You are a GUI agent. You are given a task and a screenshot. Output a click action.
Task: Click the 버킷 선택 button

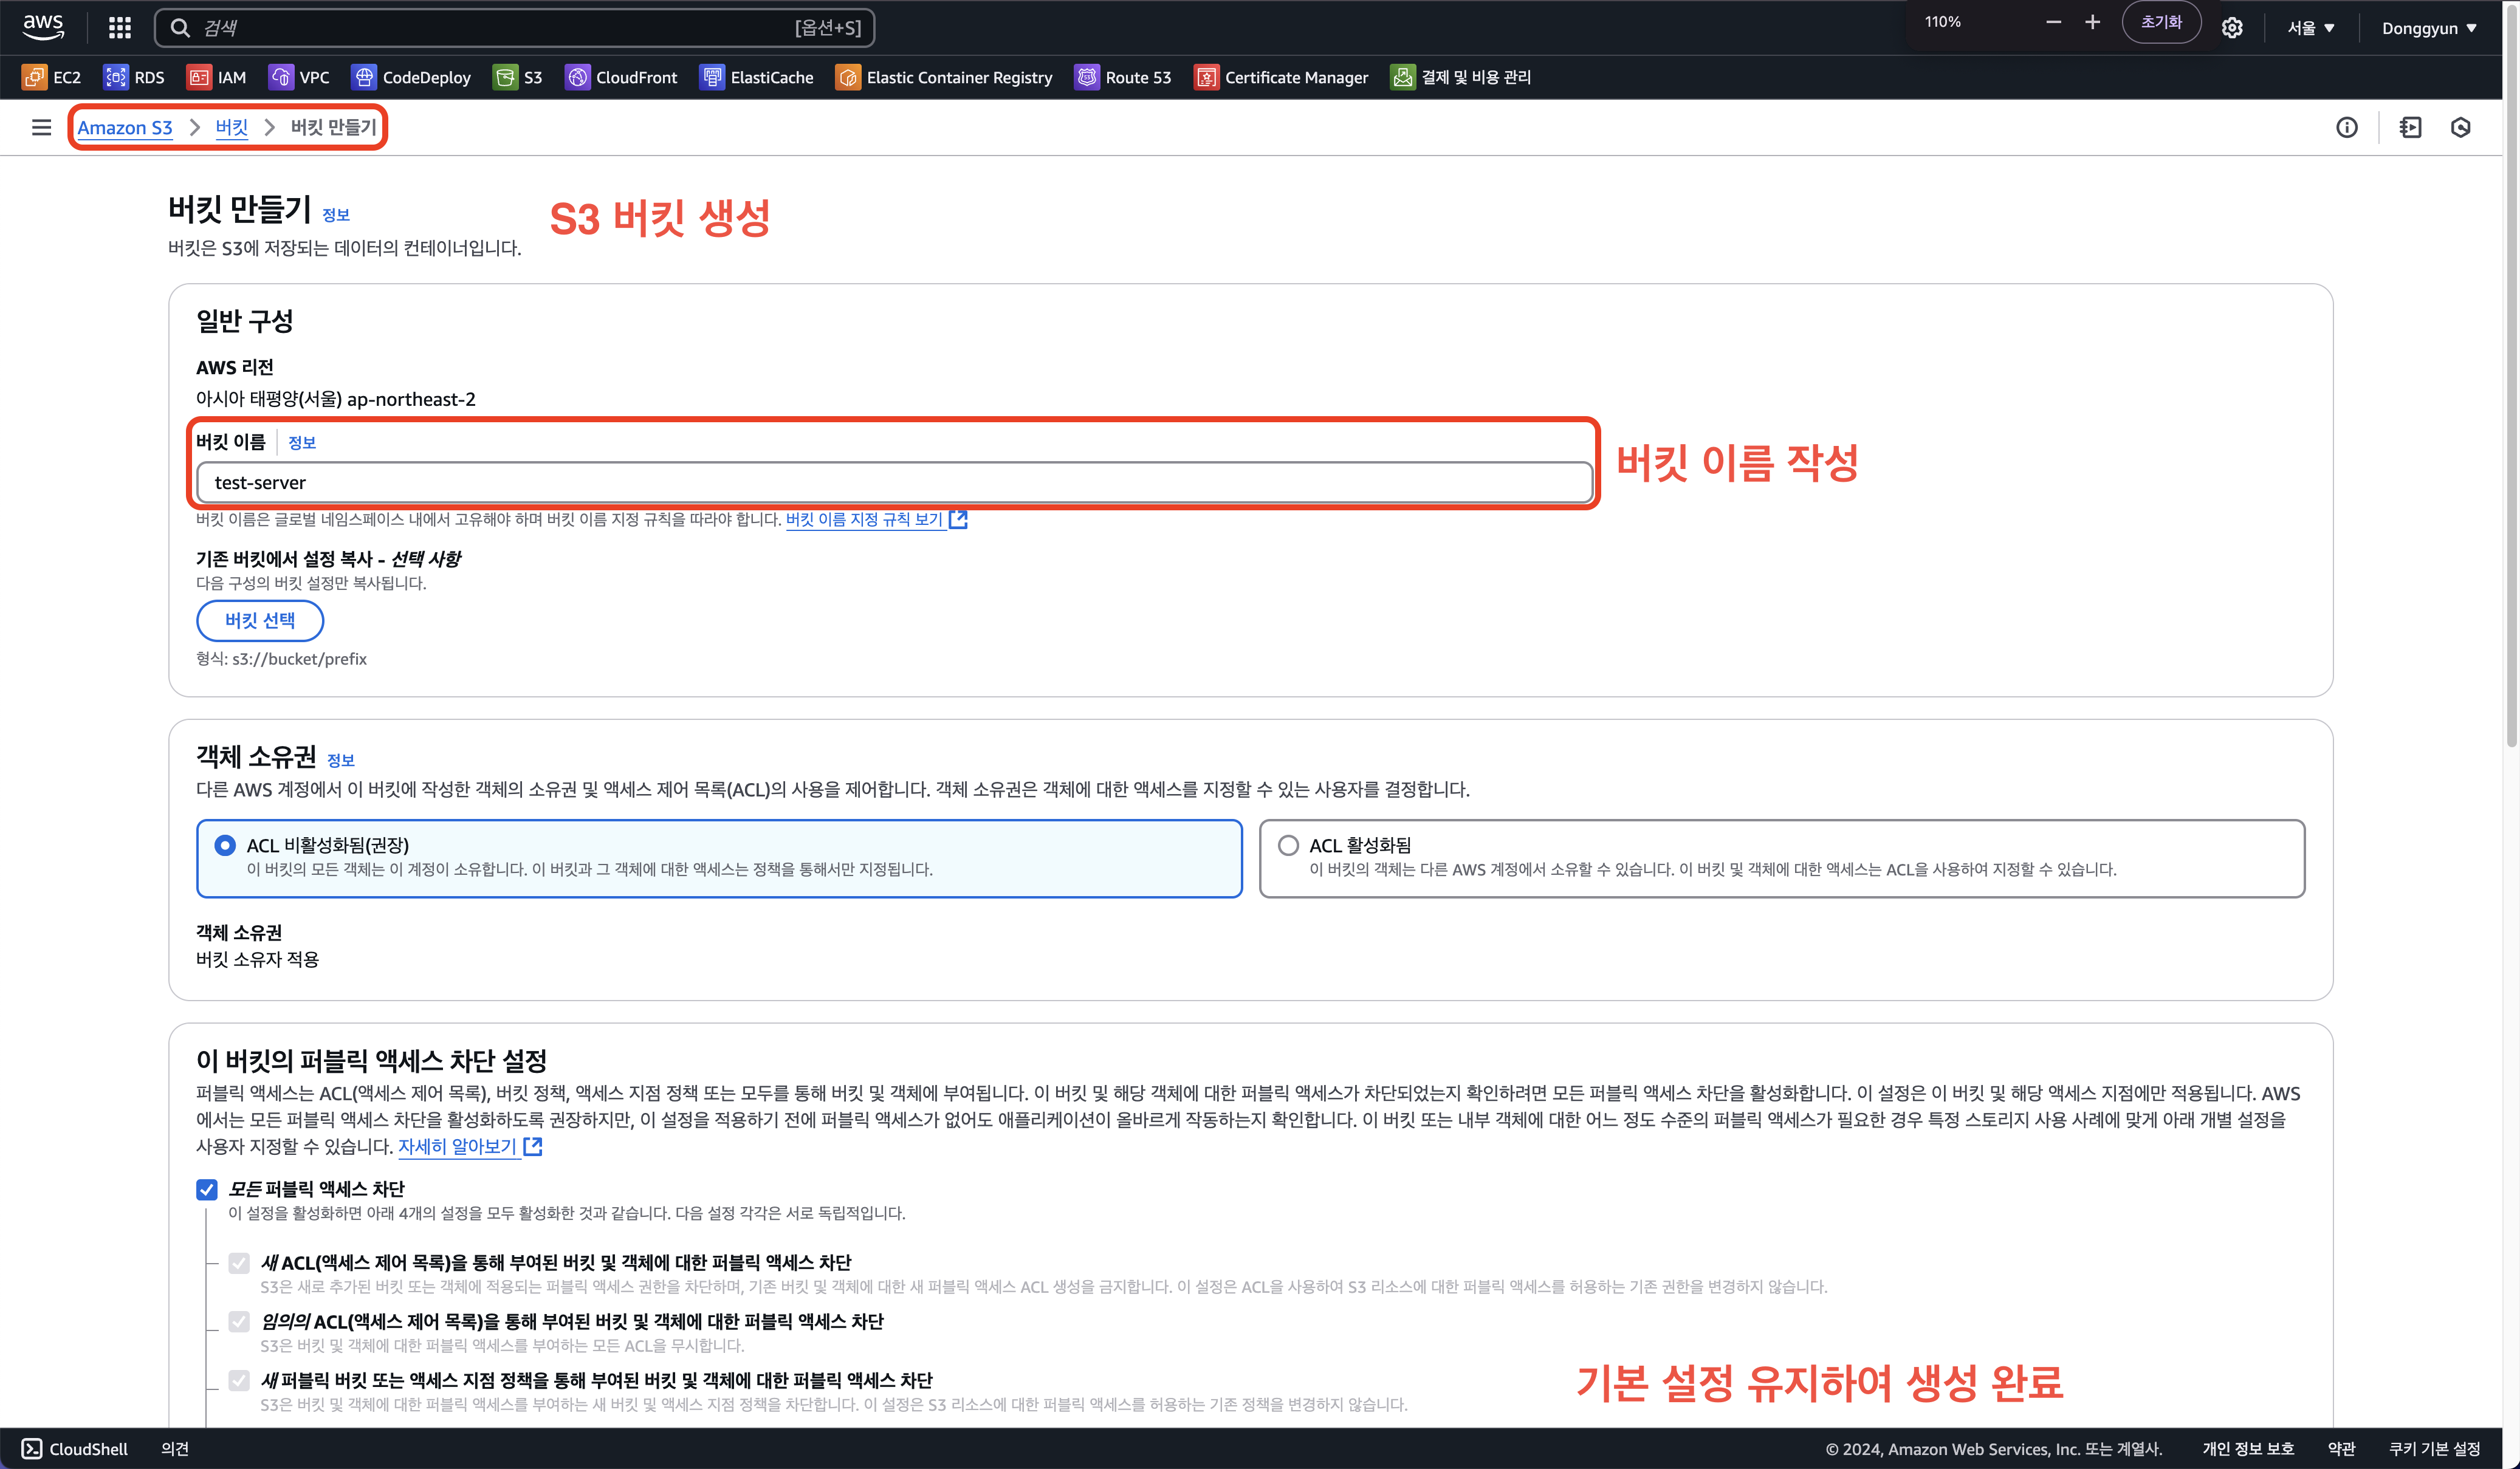(260, 620)
